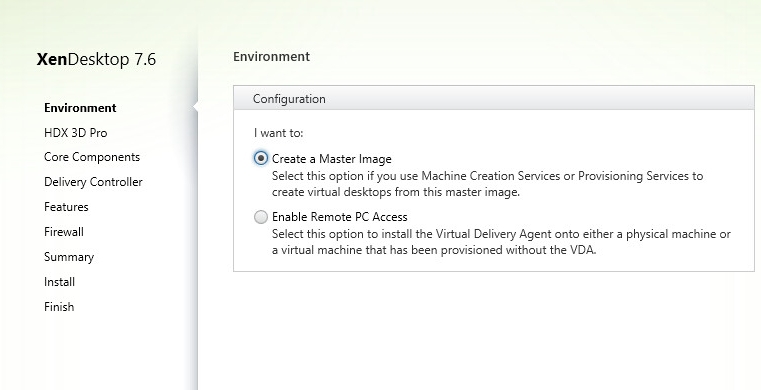Jump to the Delivery Controller step
Image resolution: width=761 pixels, height=390 pixels.
click(x=93, y=182)
